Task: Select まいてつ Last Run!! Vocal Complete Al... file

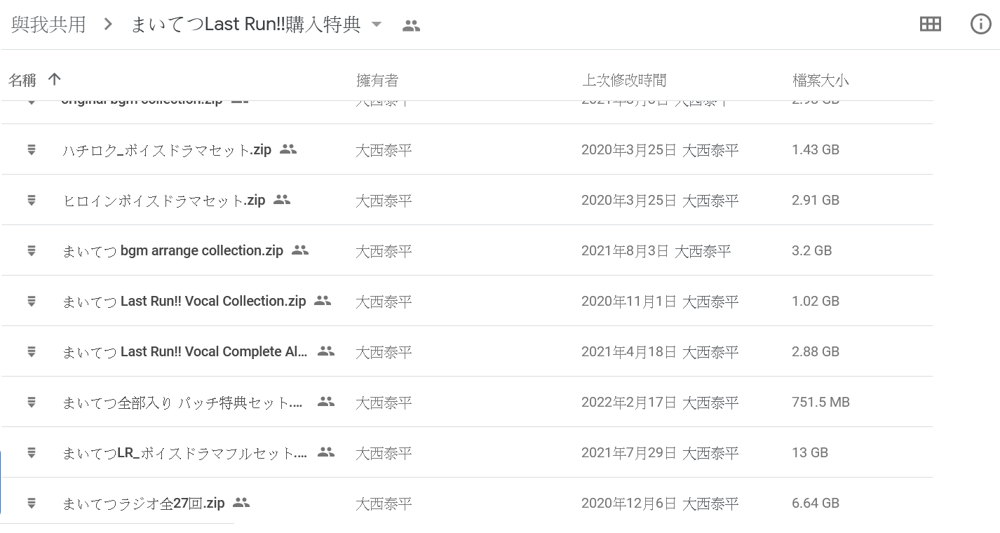Action: click(185, 352)
